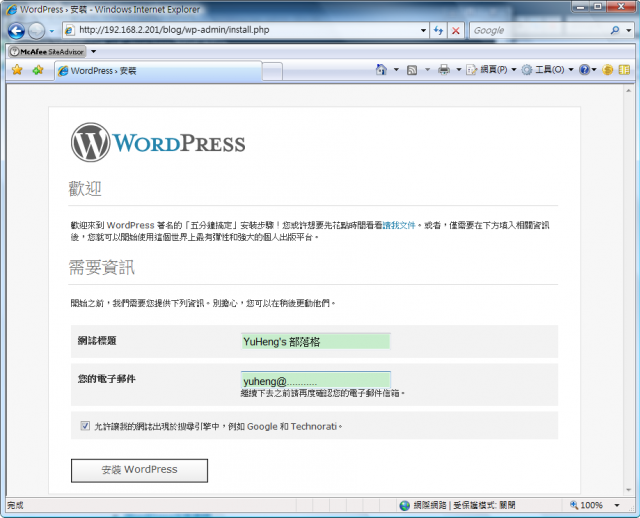The height and width of the screenshot is (518, 640).
Task: Expand the Feeds dropdown arrow
Action: coord(427,70)
